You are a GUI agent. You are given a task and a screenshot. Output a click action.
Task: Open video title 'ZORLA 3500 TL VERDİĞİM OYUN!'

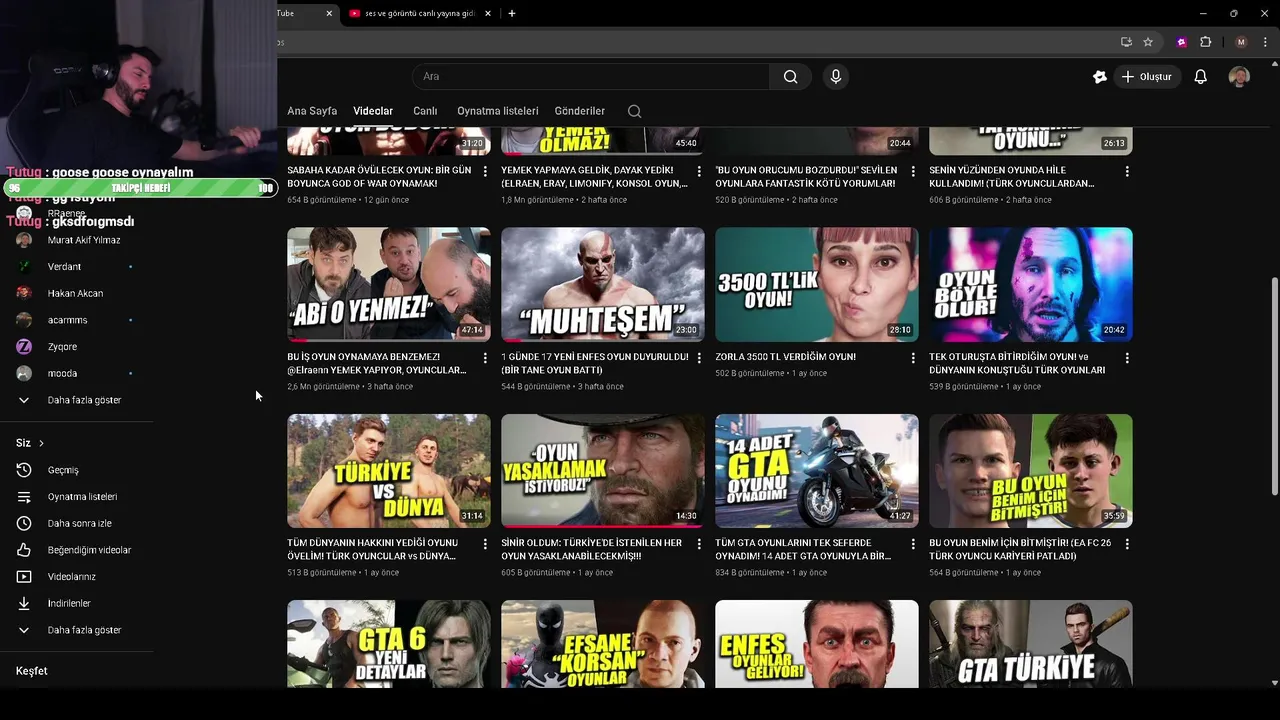click(x=786, y=357)
